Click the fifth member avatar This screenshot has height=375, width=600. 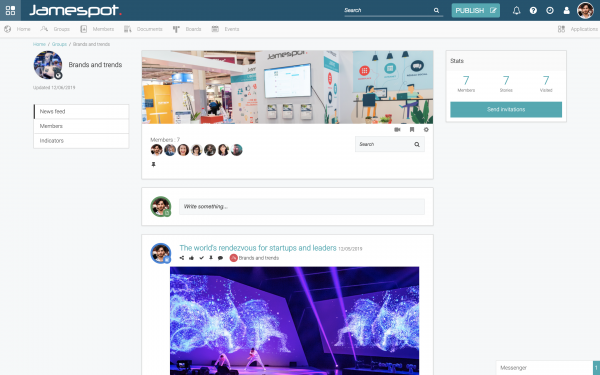tap(210, 150)
